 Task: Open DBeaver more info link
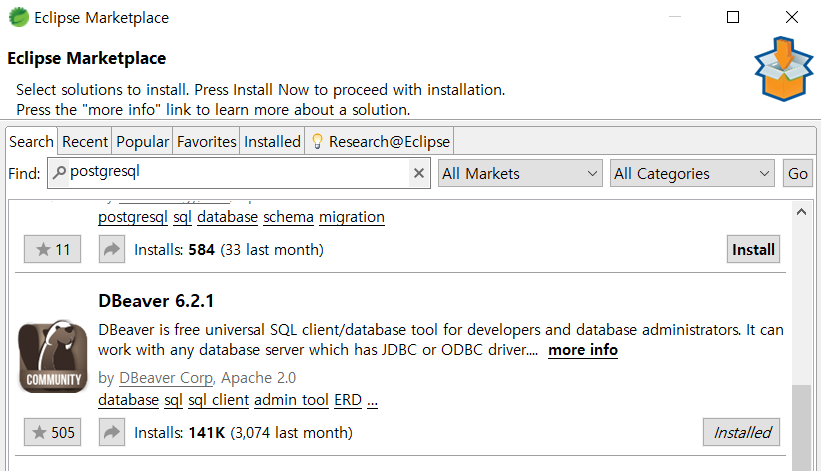pos(583,350)
